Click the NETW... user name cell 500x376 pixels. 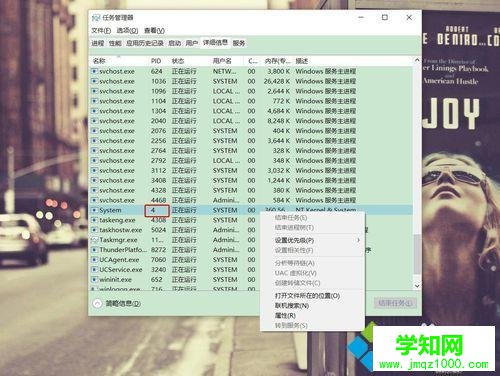(x=224, y=71)
